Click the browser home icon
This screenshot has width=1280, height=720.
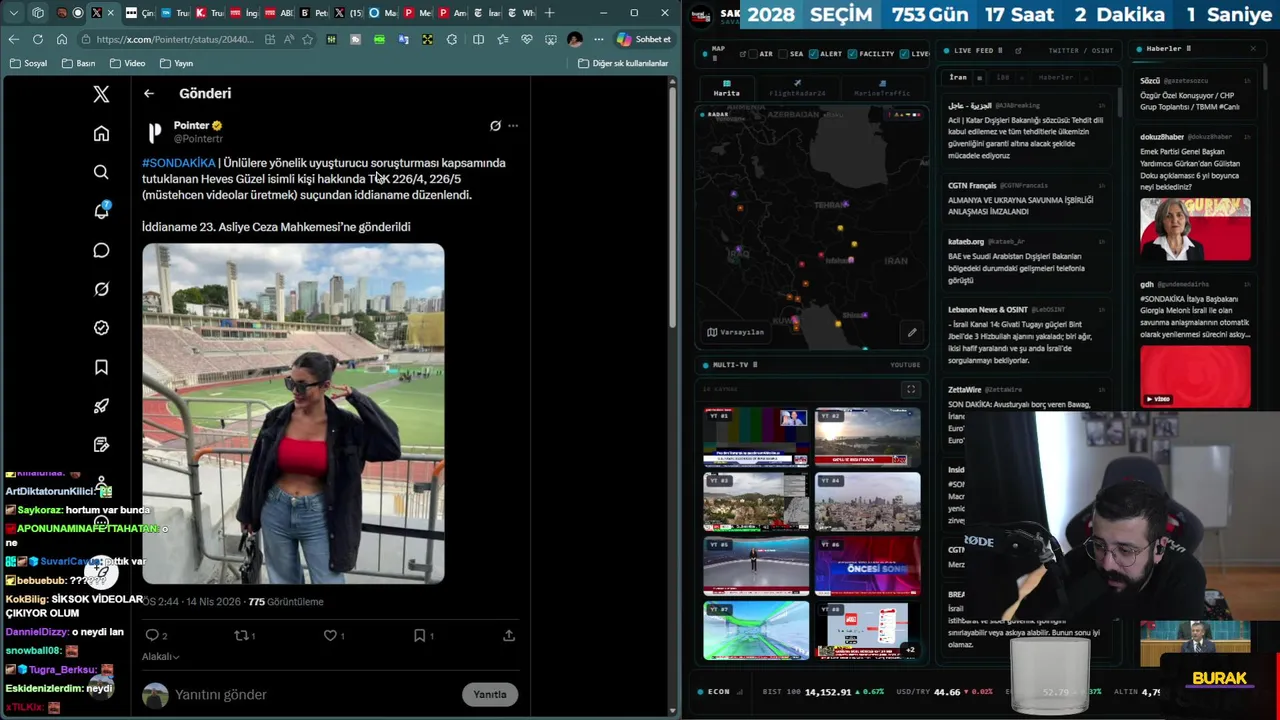tap(62, 39)
